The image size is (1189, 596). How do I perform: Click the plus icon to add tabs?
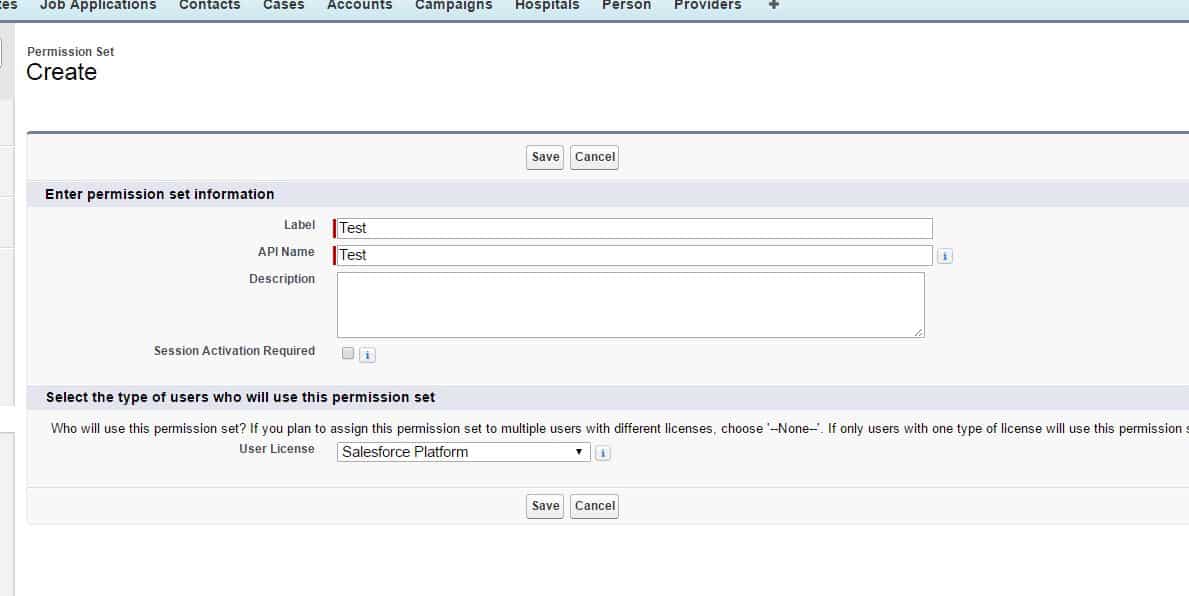(x=773, y=6)
